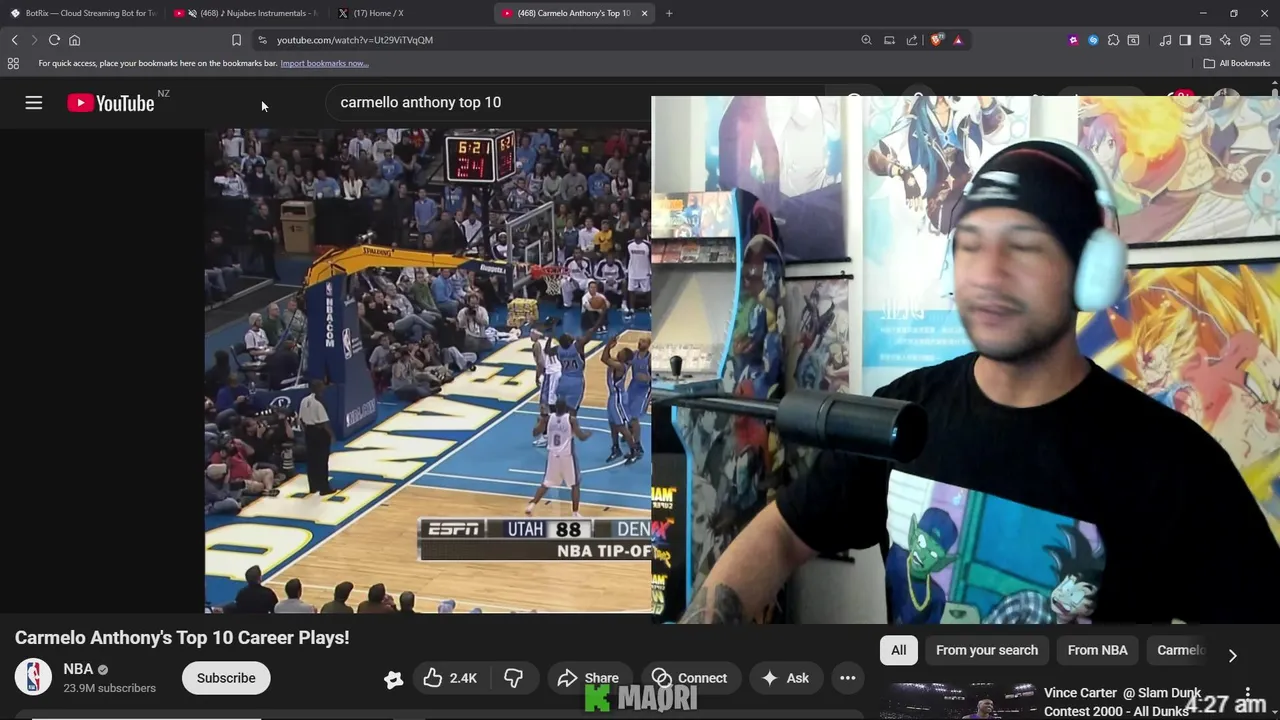Select the From NBA chip

[x=1097, y=650]
